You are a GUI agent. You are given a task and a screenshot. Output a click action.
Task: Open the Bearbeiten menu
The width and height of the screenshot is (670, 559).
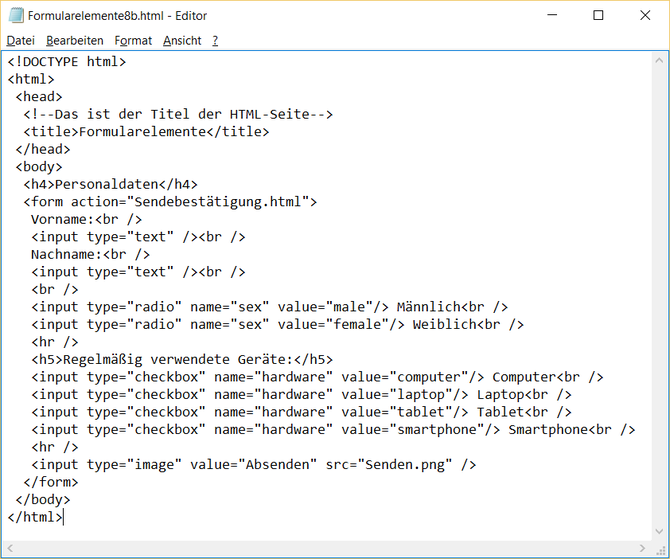[x=75, y=41]
